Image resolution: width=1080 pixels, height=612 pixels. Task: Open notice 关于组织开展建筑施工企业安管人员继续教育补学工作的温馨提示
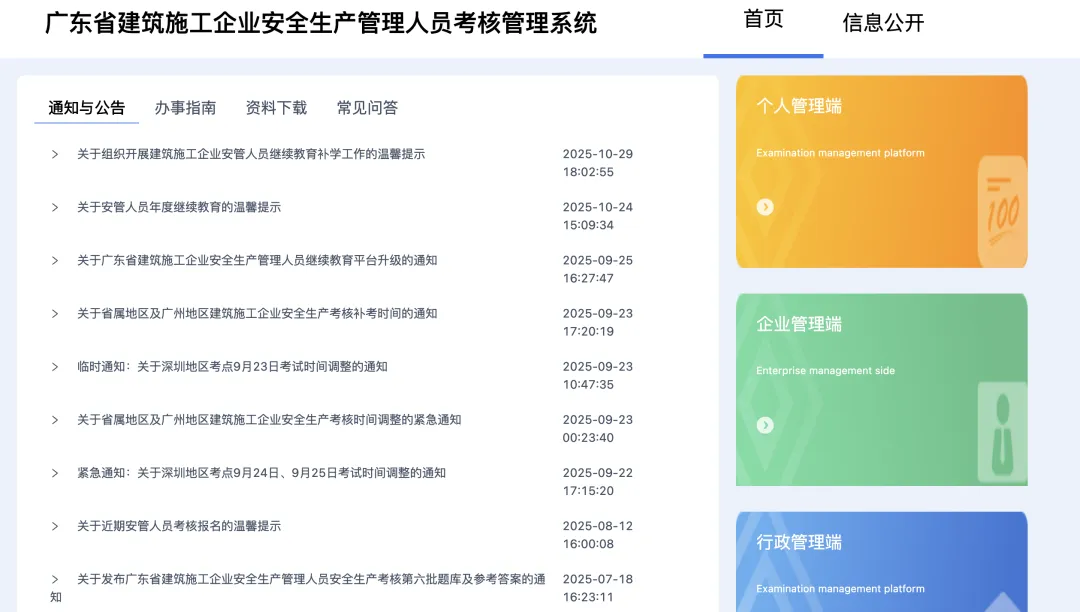point(251,154)
